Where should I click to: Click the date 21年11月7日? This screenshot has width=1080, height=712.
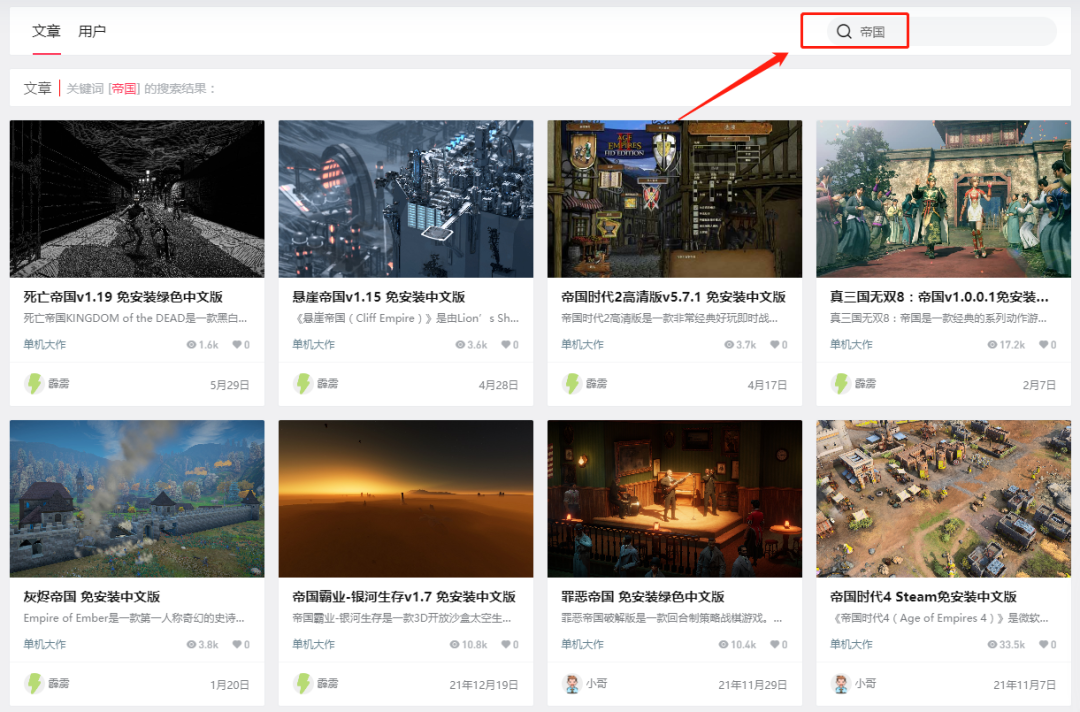click(1024, 684)
